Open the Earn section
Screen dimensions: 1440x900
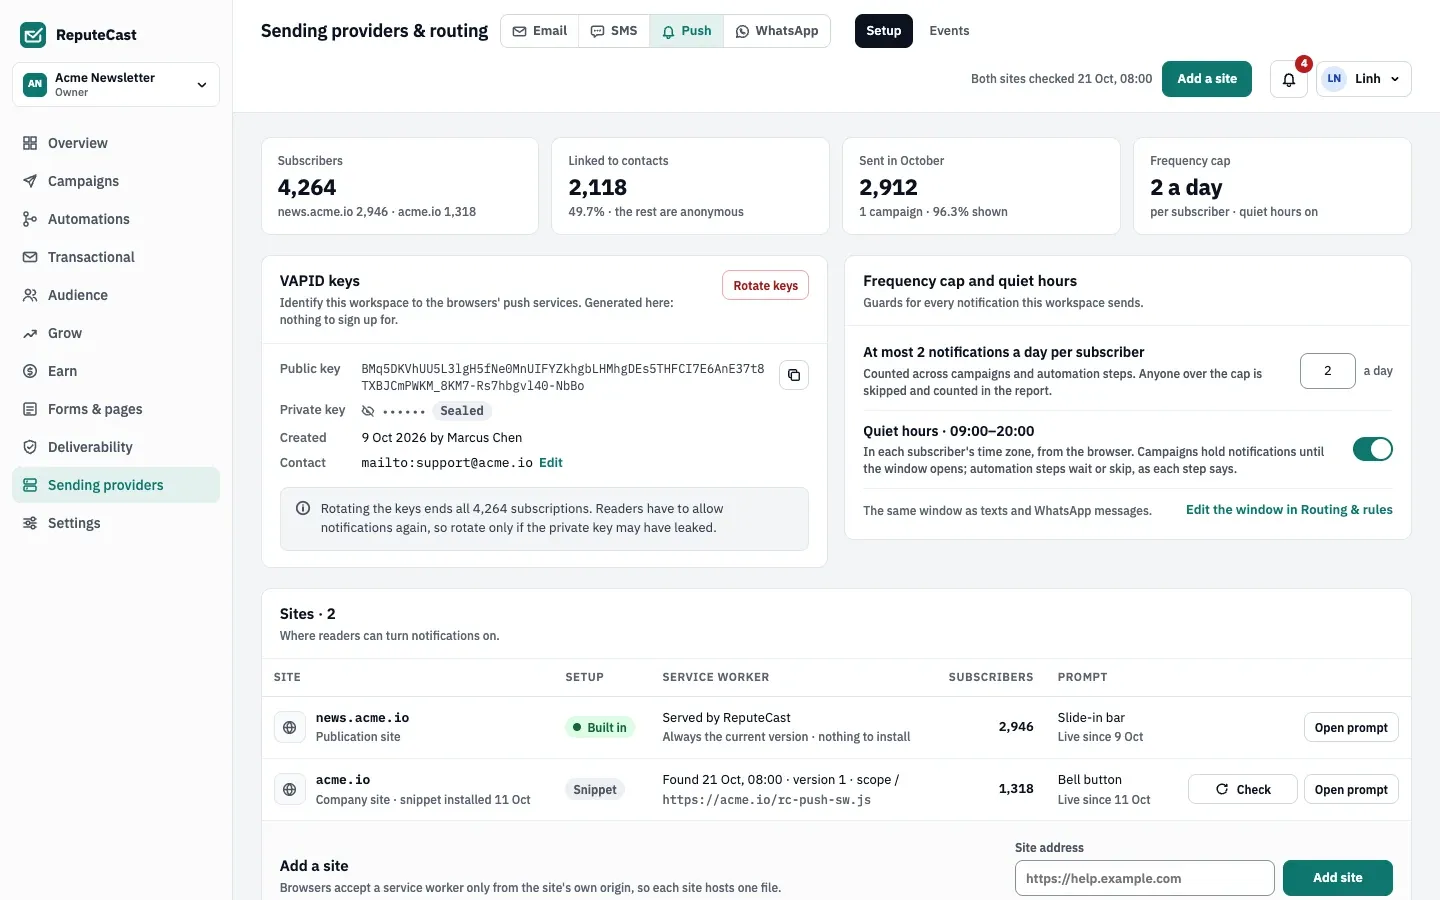pyautogui.click(x=116, y=371)
